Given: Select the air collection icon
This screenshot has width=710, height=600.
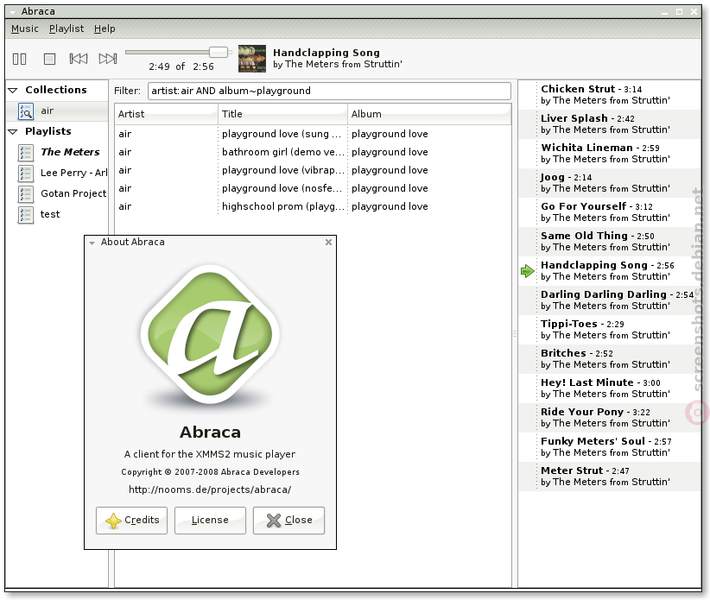Looking at the screenshot, I should click(x=26, y=111).
